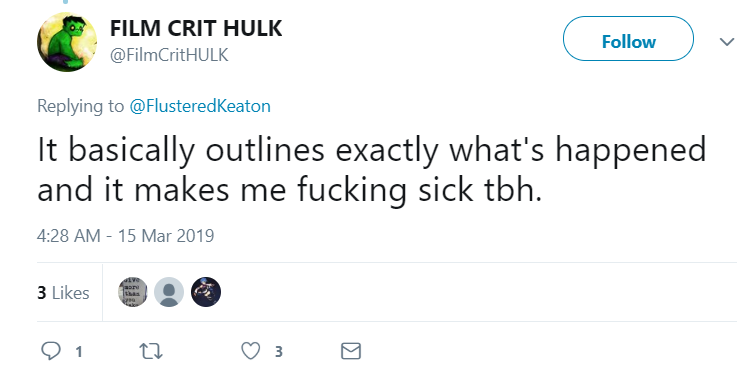Click the like count next to heart
Viewport: 753px width, 371px height.
279,352
